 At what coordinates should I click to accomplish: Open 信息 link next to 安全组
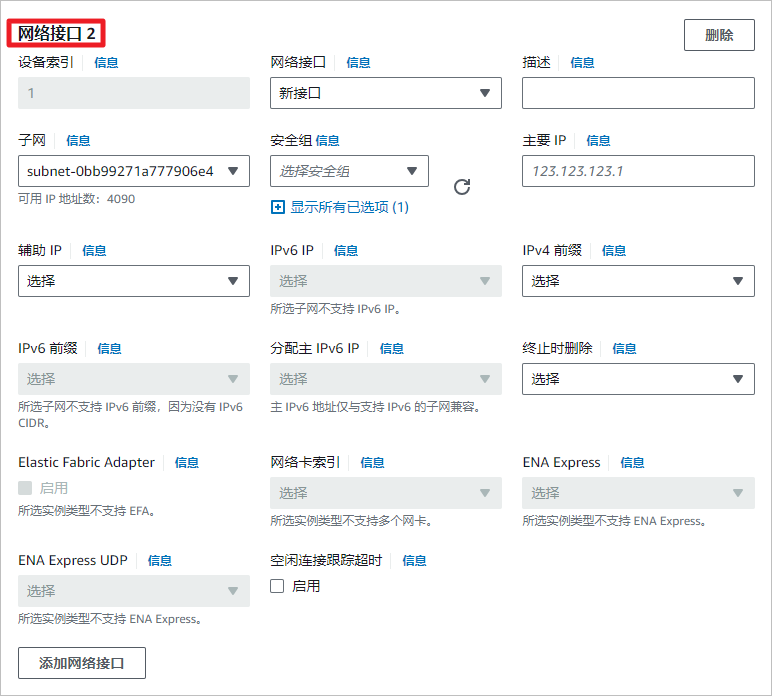(327, 141)
